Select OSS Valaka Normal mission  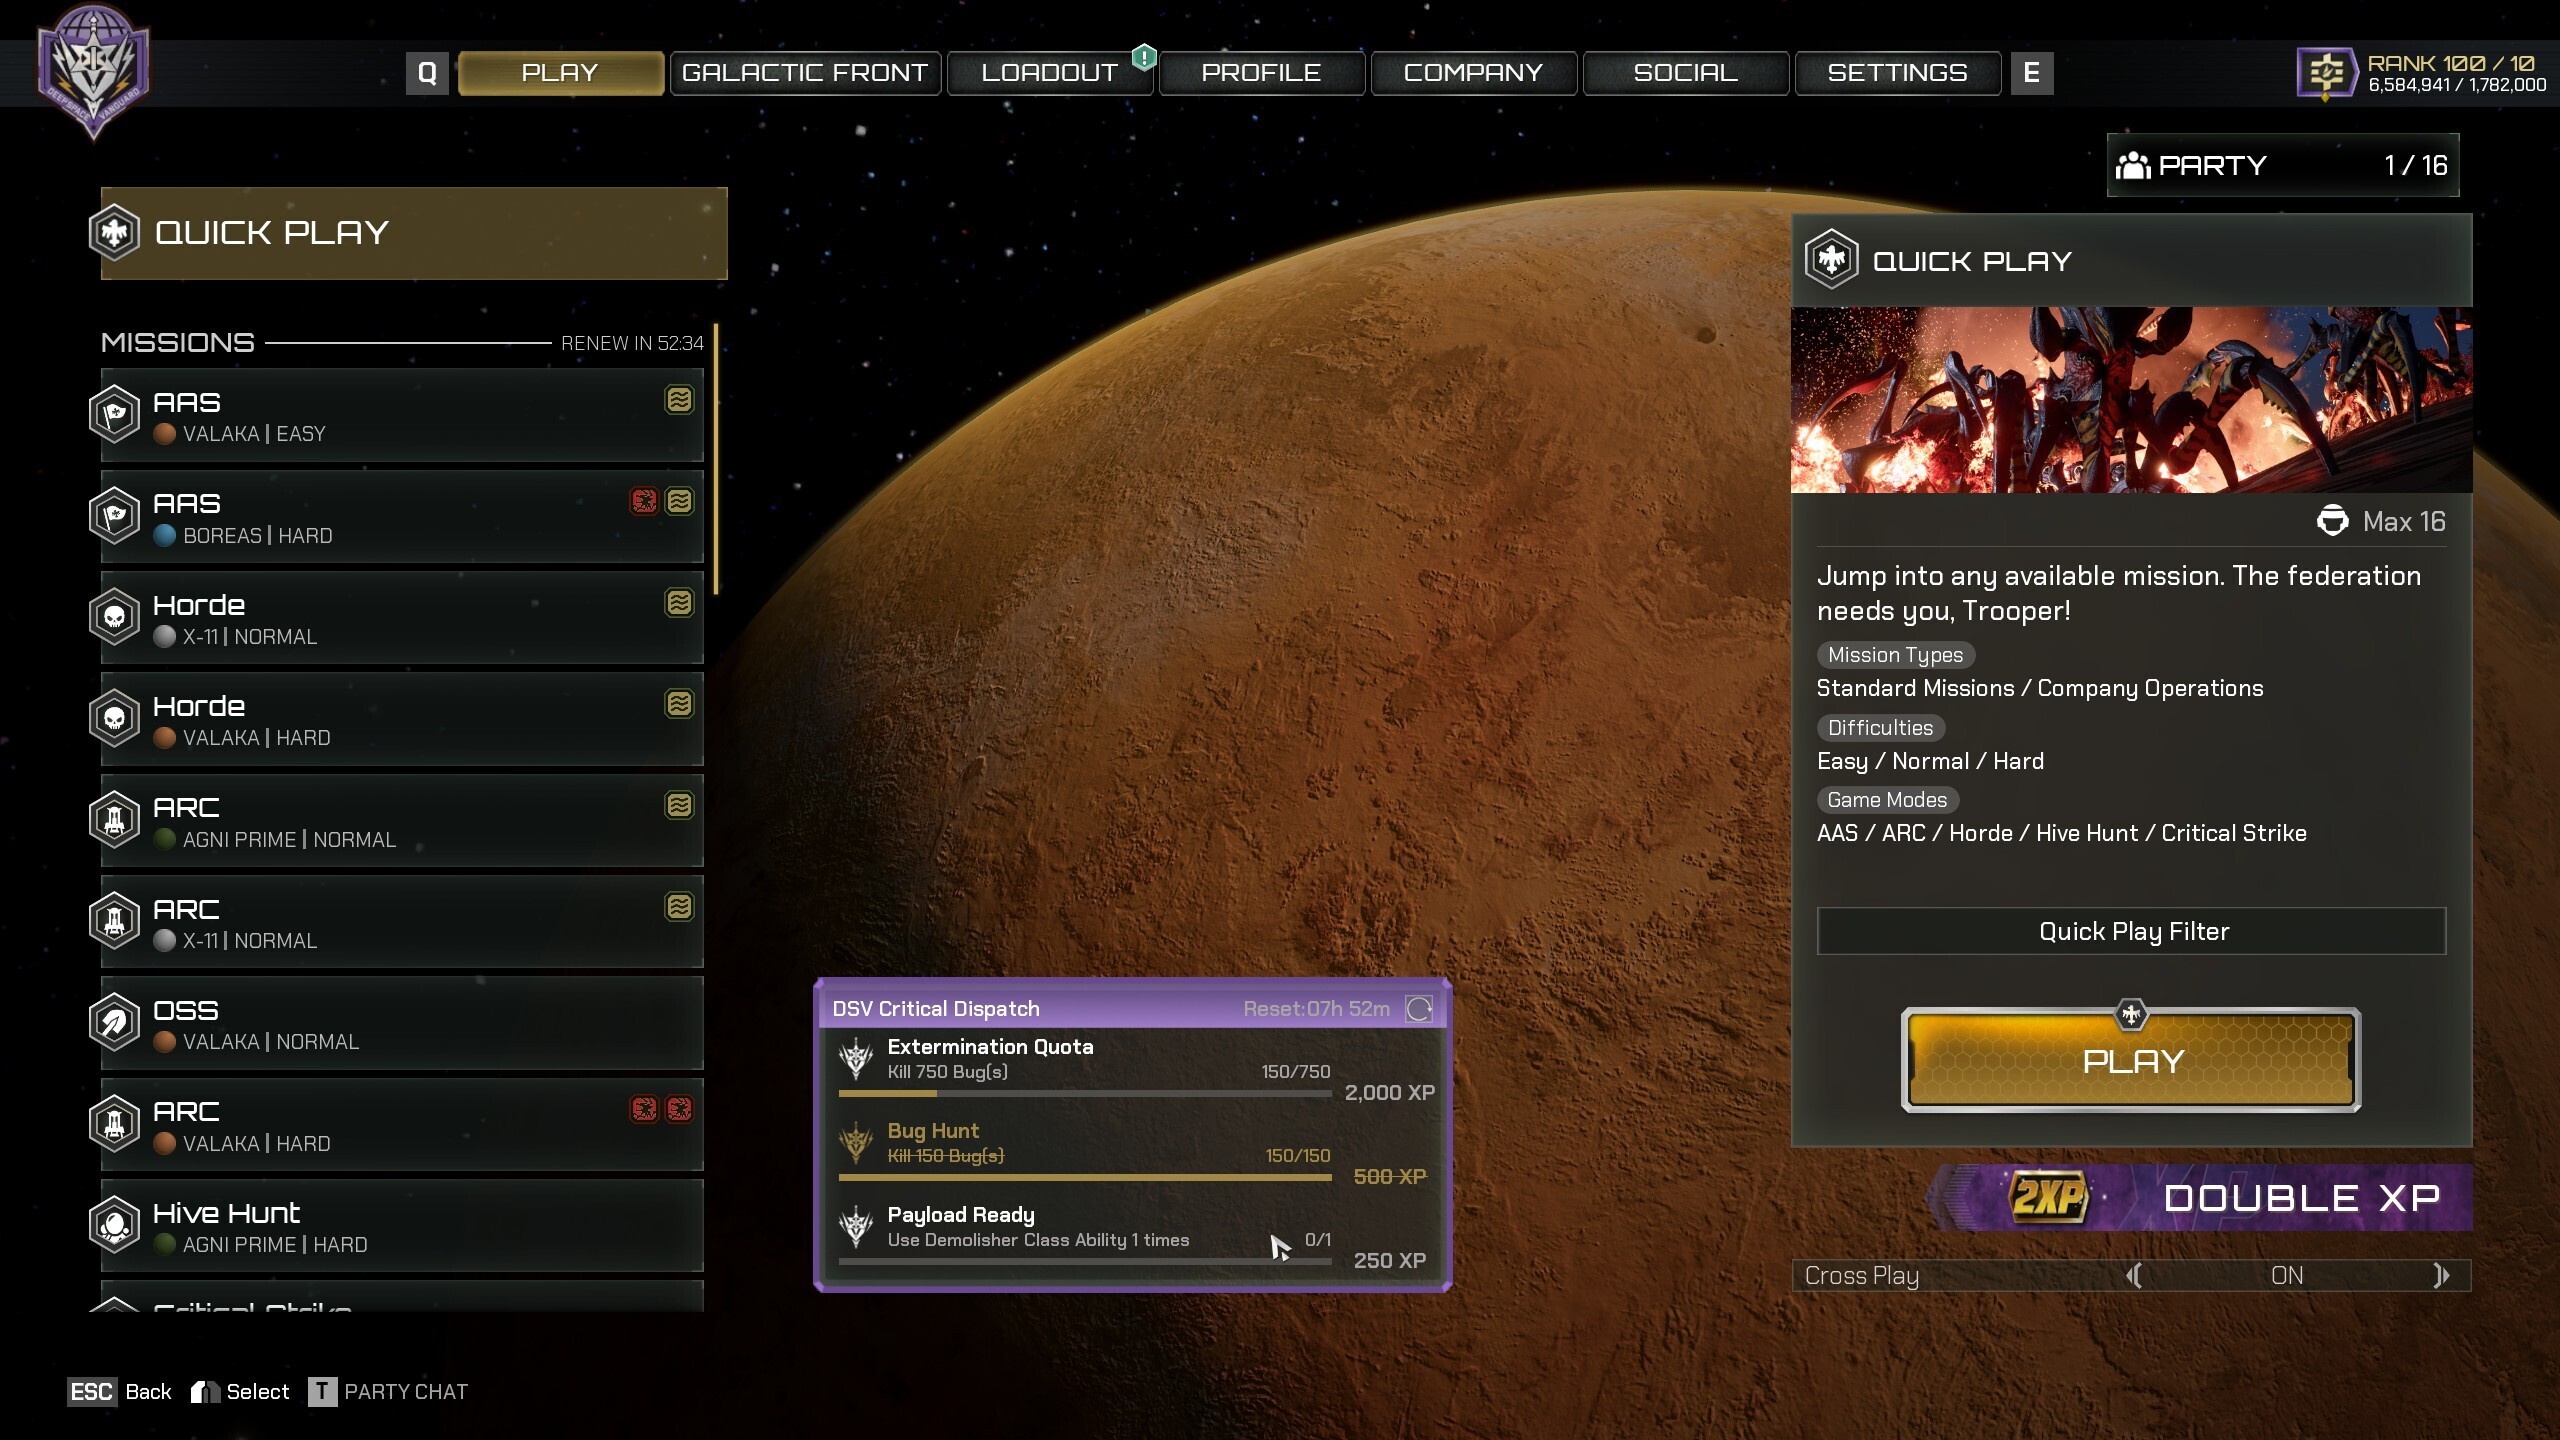[x=402, y=1023]
